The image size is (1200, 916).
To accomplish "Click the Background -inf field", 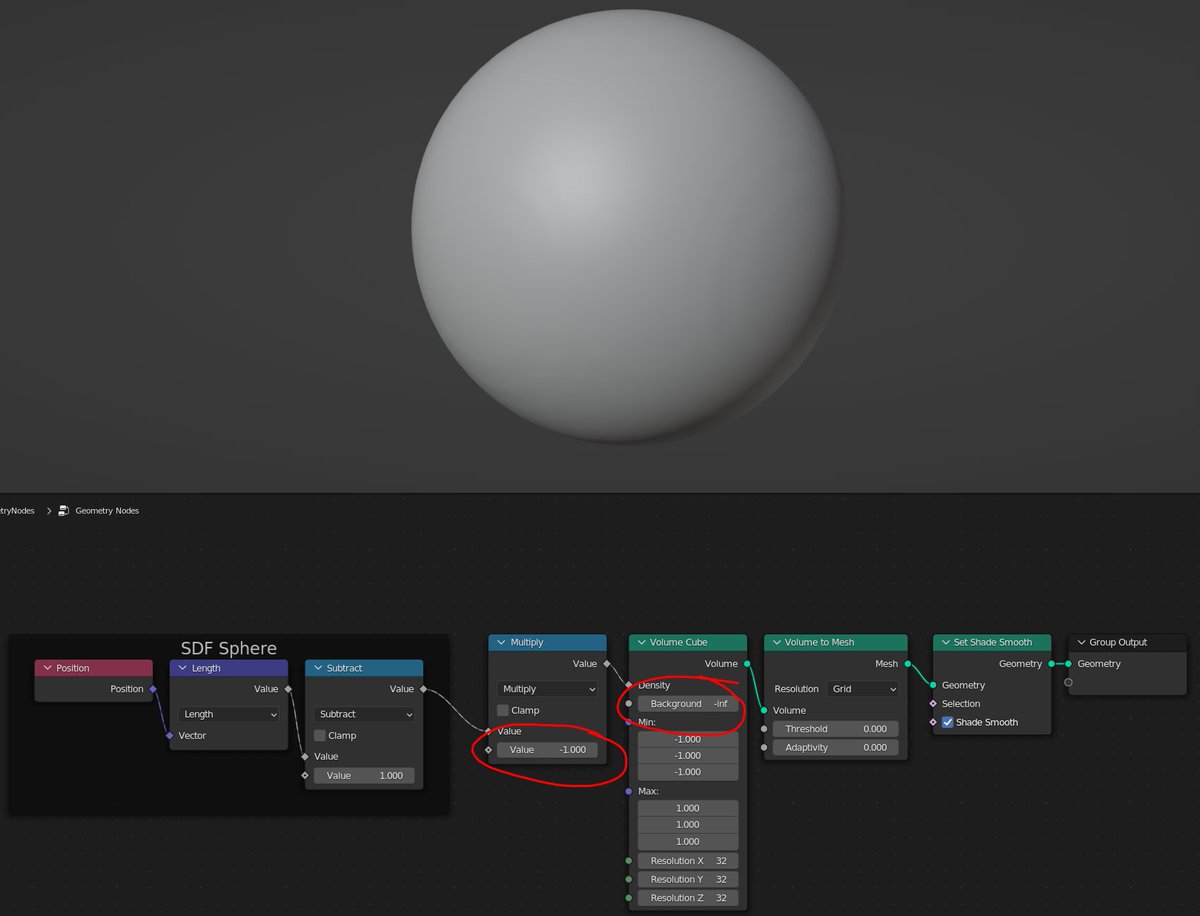I will point(688,703).
